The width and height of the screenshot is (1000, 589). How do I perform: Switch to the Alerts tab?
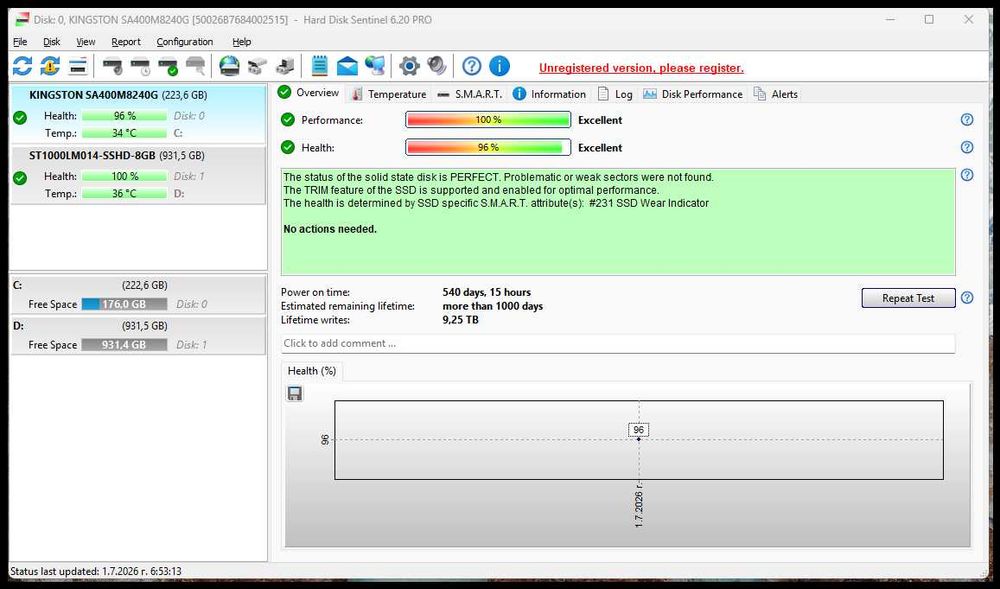pyautogui.click(x=776, y=94)
